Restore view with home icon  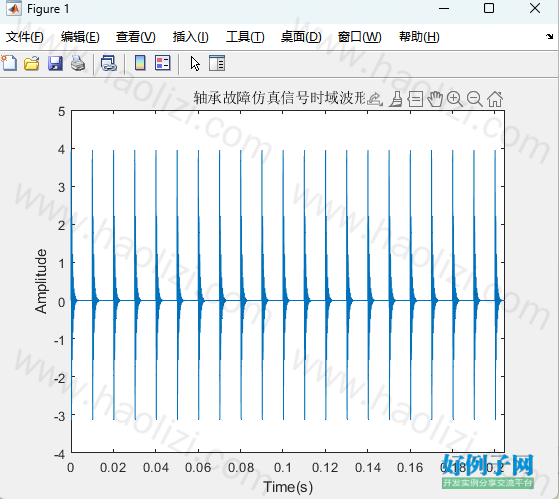coord(495,99)
